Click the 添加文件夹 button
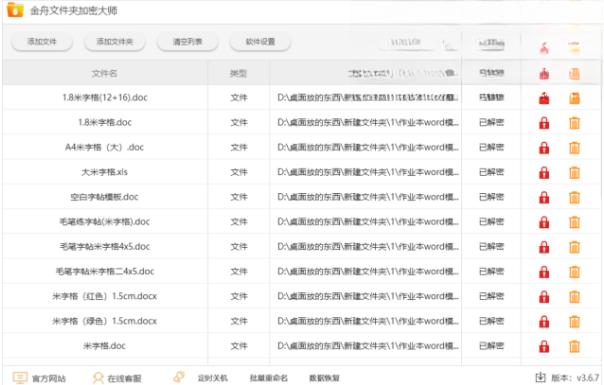This screenshot has width=604, height=385. click(x=114, y=42)
